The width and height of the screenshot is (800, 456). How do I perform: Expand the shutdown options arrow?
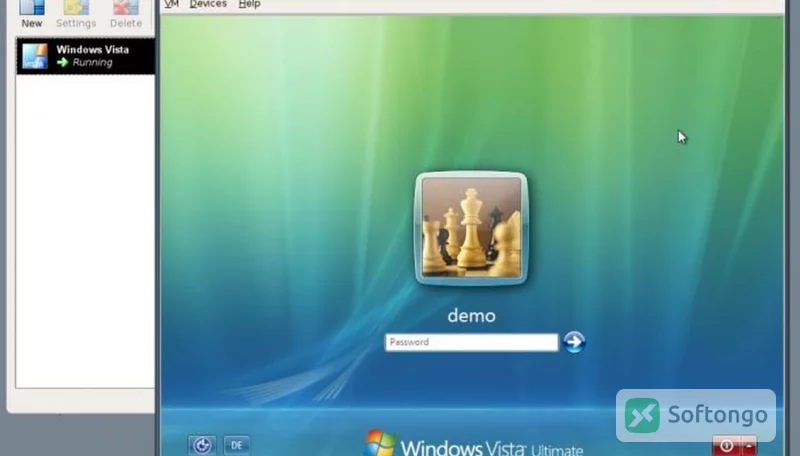coord(749,446)
